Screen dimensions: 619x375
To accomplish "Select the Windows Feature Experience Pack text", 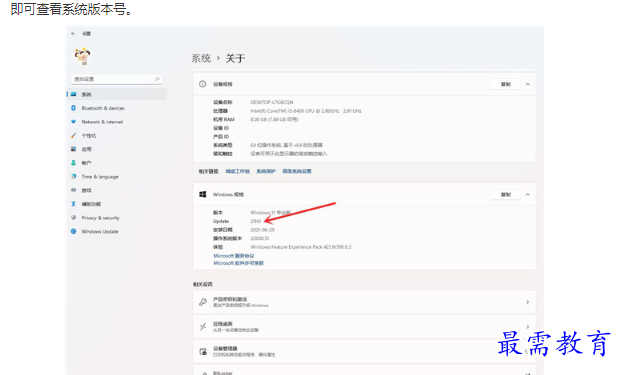I will coord(301,247).
